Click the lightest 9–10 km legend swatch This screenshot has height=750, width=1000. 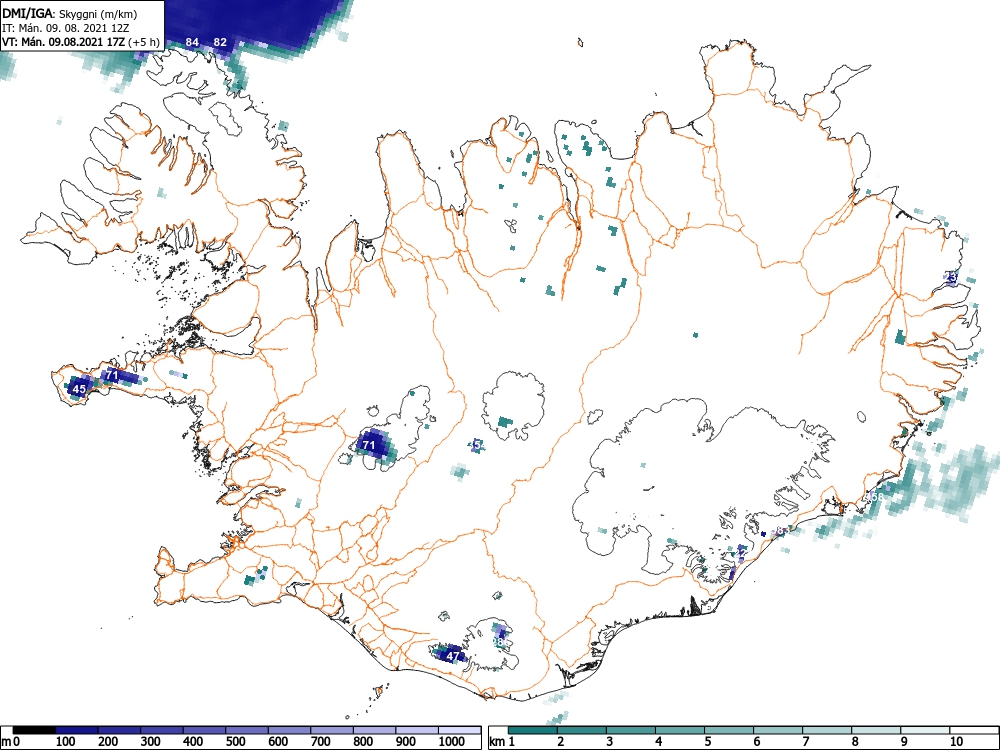(x=925, y=730)
